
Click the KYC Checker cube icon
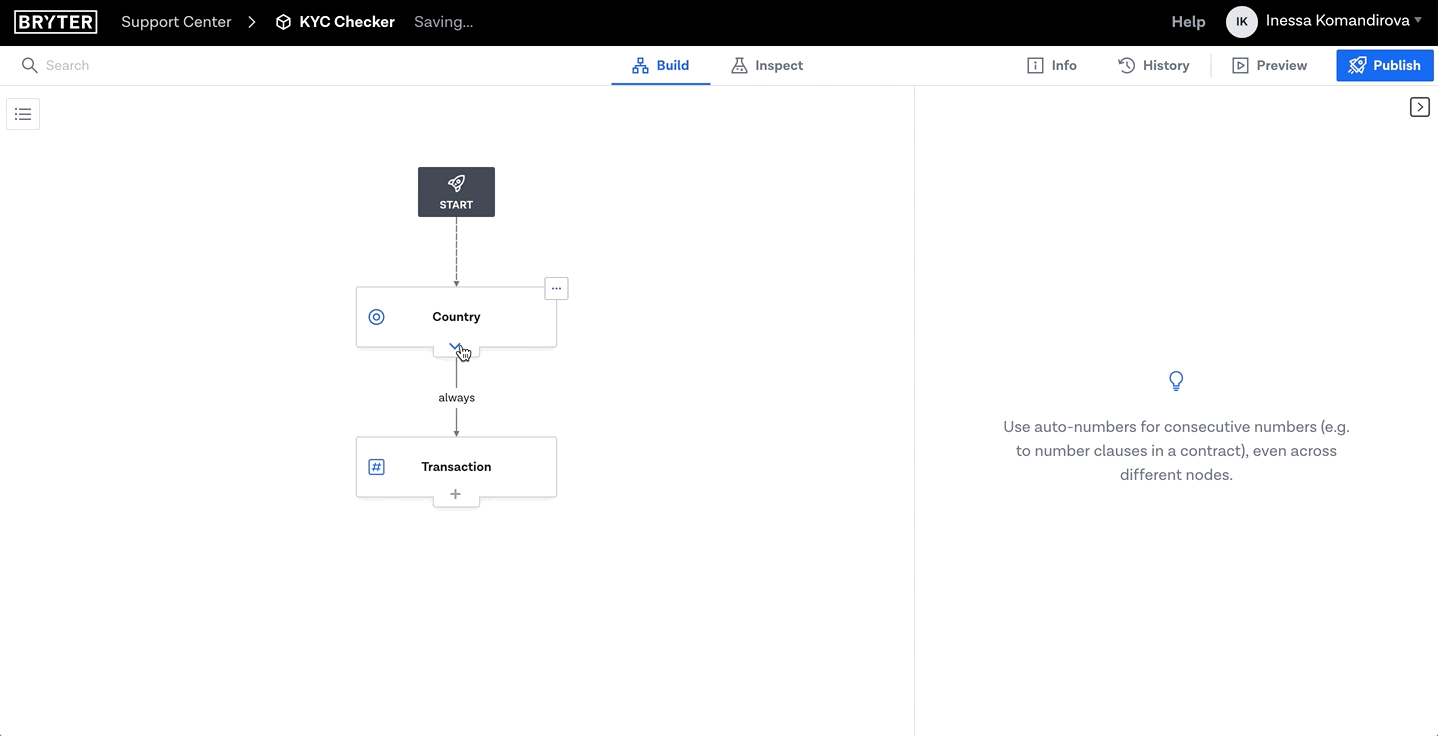pos(284,22)
